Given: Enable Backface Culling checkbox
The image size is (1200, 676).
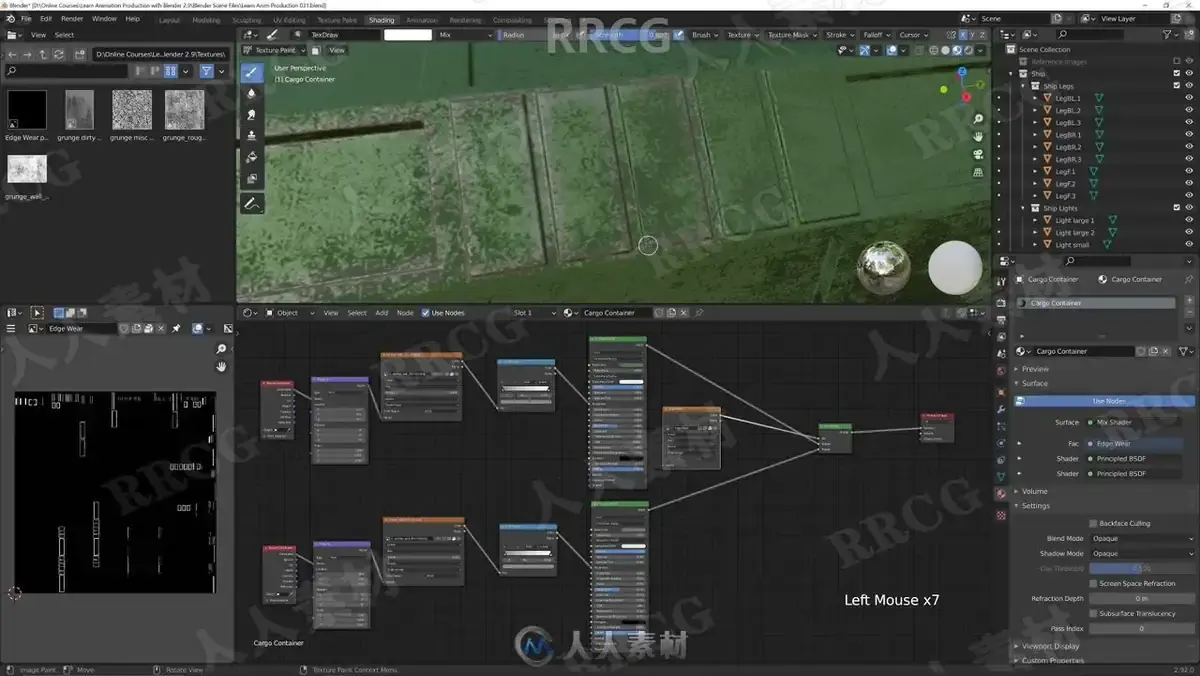Looking at the screenshot, I should click(1093, 523).
